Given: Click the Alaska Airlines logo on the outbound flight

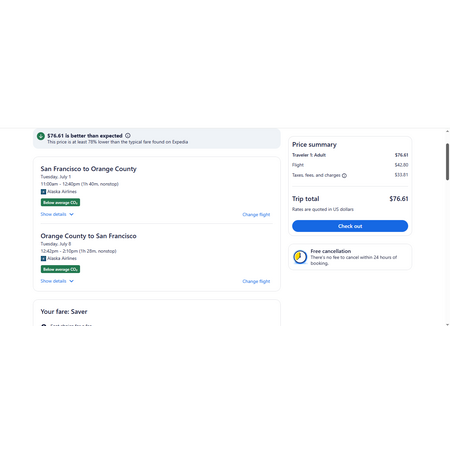Looking at the screenshot, I should coord(43,192).
